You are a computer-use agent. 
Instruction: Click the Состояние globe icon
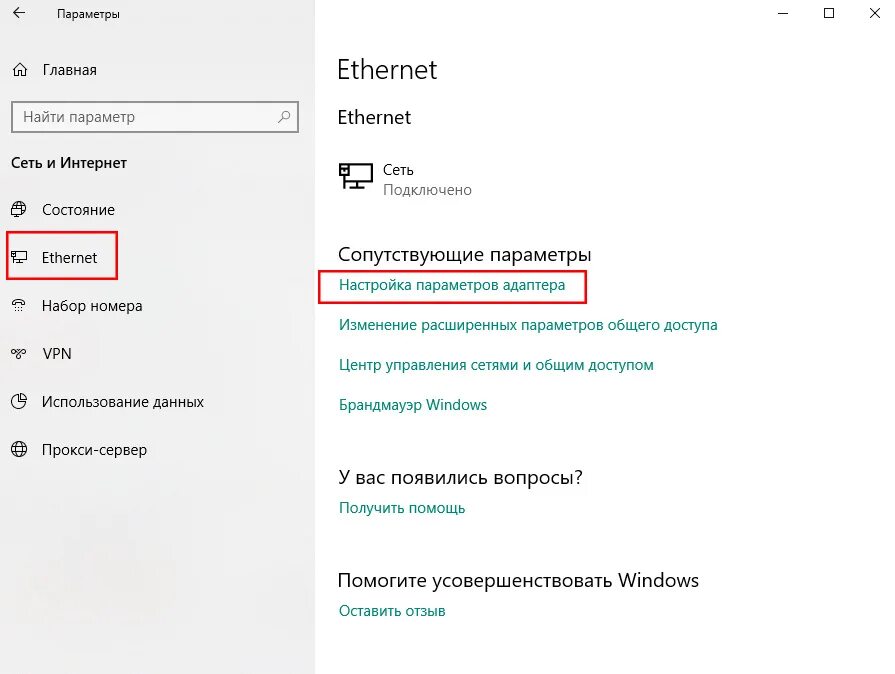click(19, 210)
